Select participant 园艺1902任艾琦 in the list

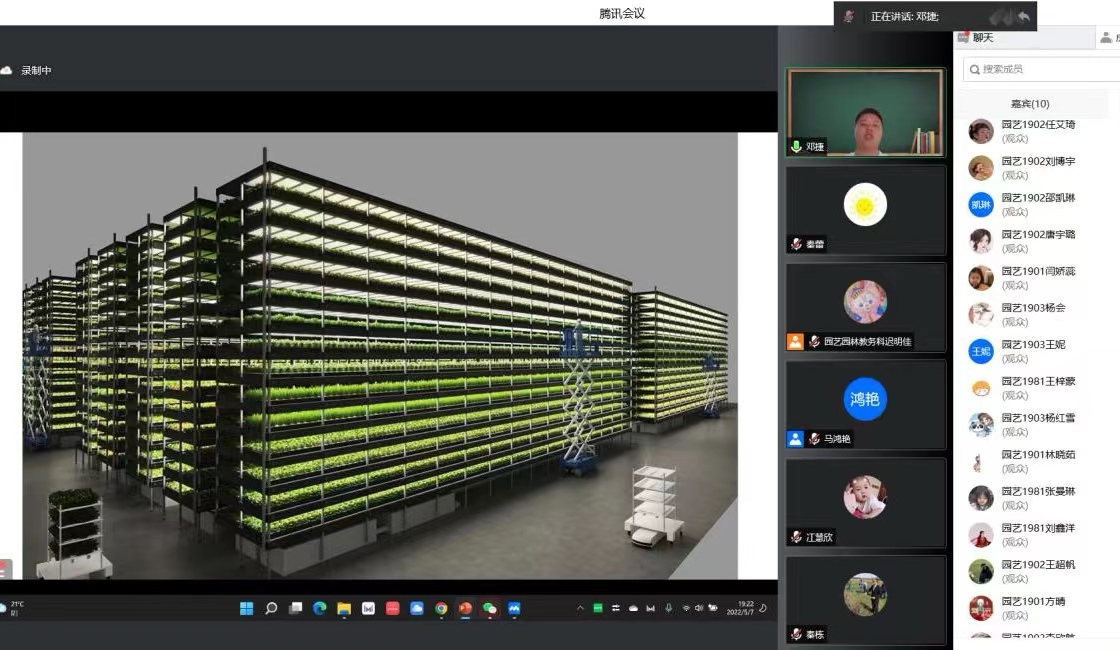pos(1038,131)
